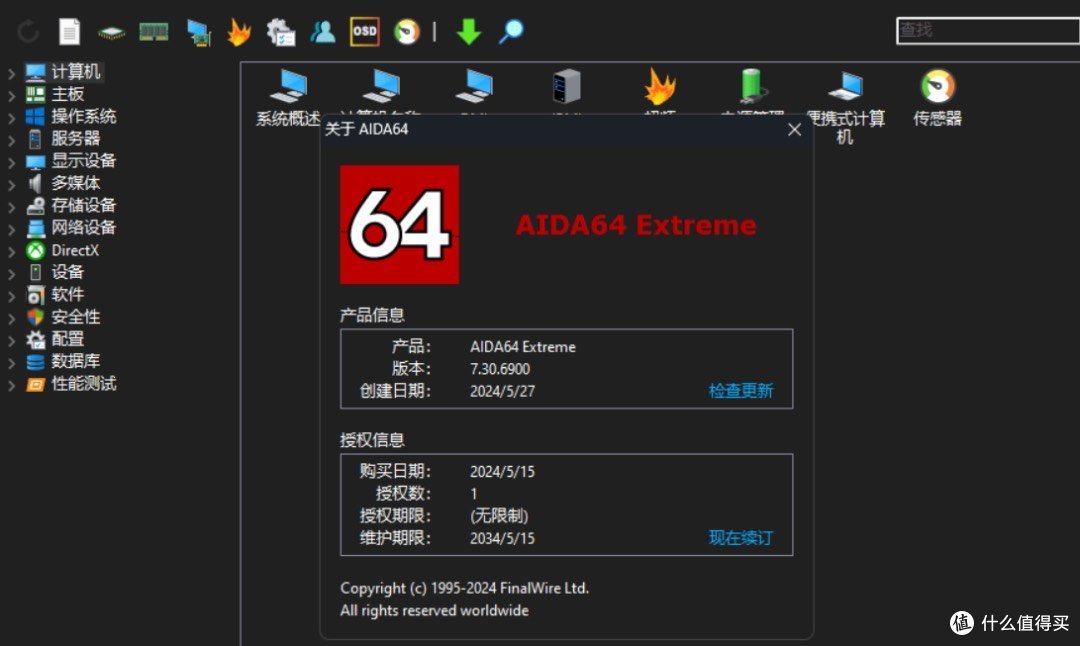Select 数据库 in the tree
Viewport: 1080px width, 646px height.
tap(76, 361)
